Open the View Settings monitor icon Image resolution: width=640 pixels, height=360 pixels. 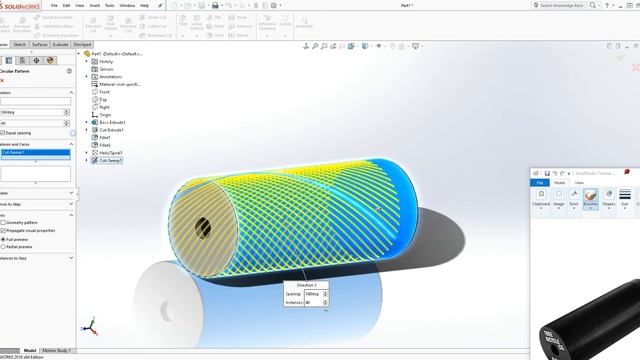416,46
